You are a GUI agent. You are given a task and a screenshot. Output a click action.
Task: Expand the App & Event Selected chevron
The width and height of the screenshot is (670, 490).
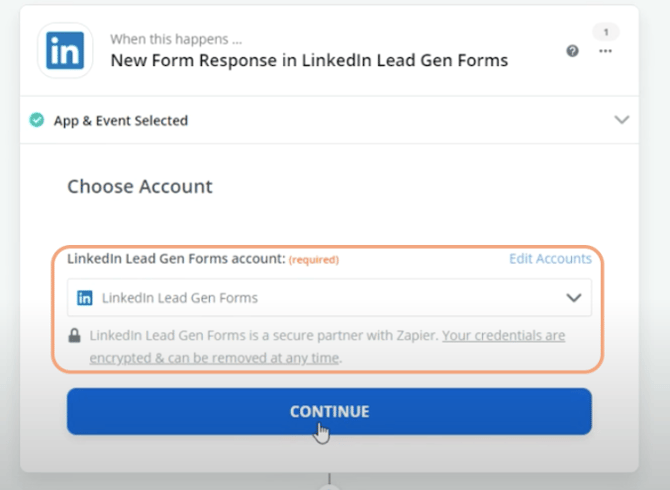pos(621,120)
